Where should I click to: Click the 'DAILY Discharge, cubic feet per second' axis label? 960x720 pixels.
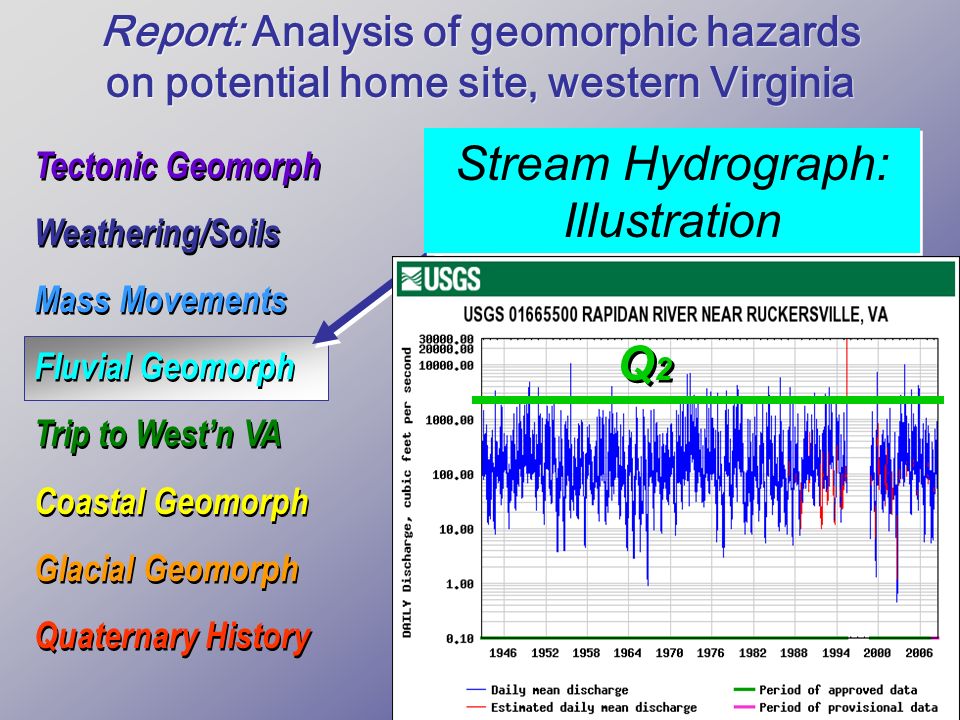click(x=407, y=493)
